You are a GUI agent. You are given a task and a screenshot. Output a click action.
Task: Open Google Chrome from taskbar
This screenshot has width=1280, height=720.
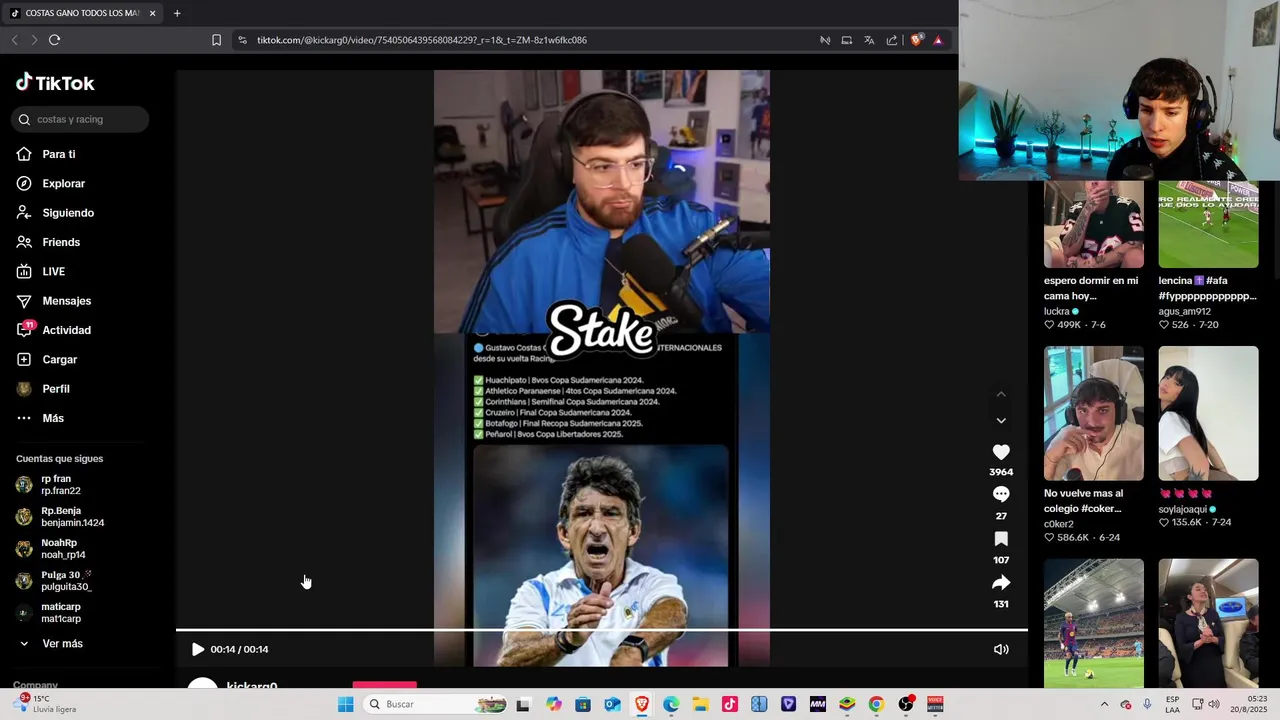(876, 704)
